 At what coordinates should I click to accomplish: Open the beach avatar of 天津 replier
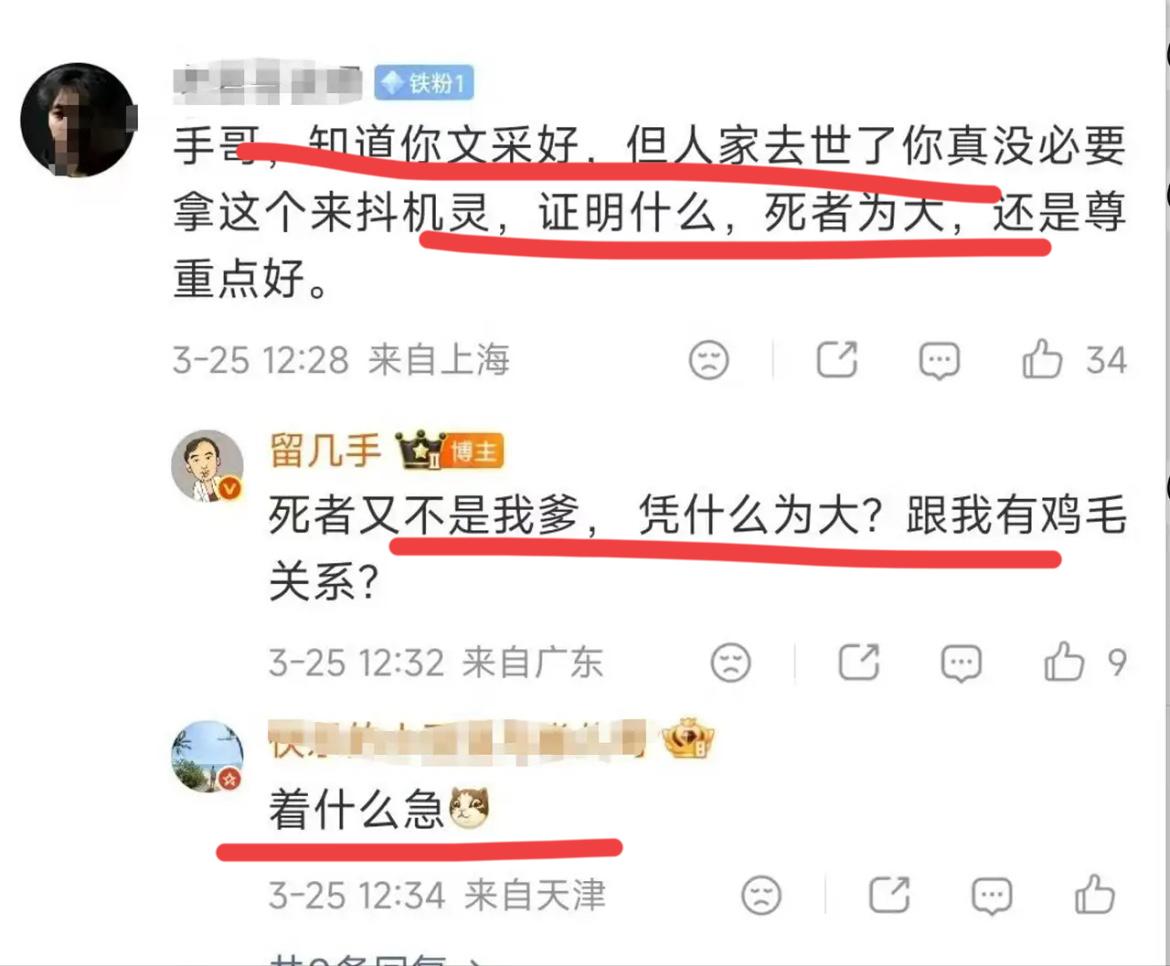pyautogui.click(x=208, y=756)
